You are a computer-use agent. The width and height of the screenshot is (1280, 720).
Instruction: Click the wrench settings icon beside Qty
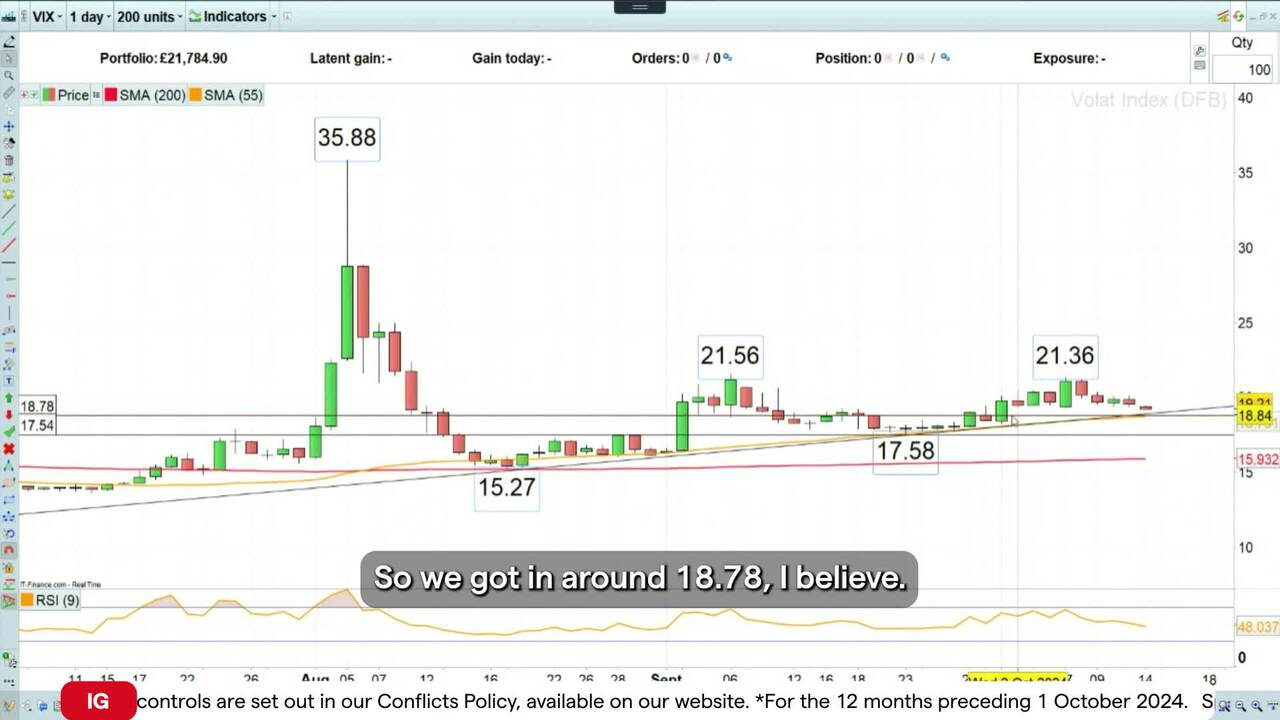pos(1199,51)
